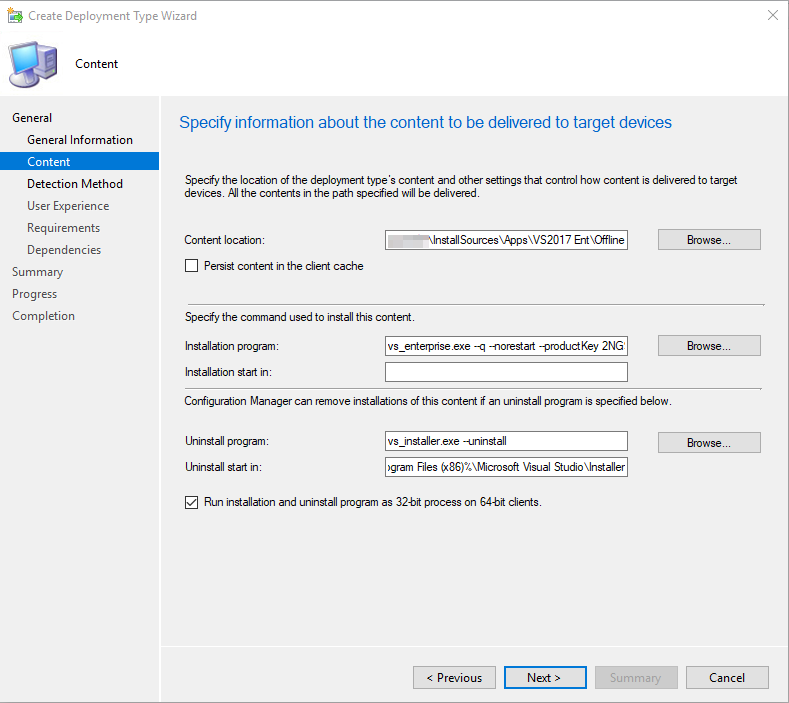Enable Persist content in the client cache

click(x=192, y=266)
